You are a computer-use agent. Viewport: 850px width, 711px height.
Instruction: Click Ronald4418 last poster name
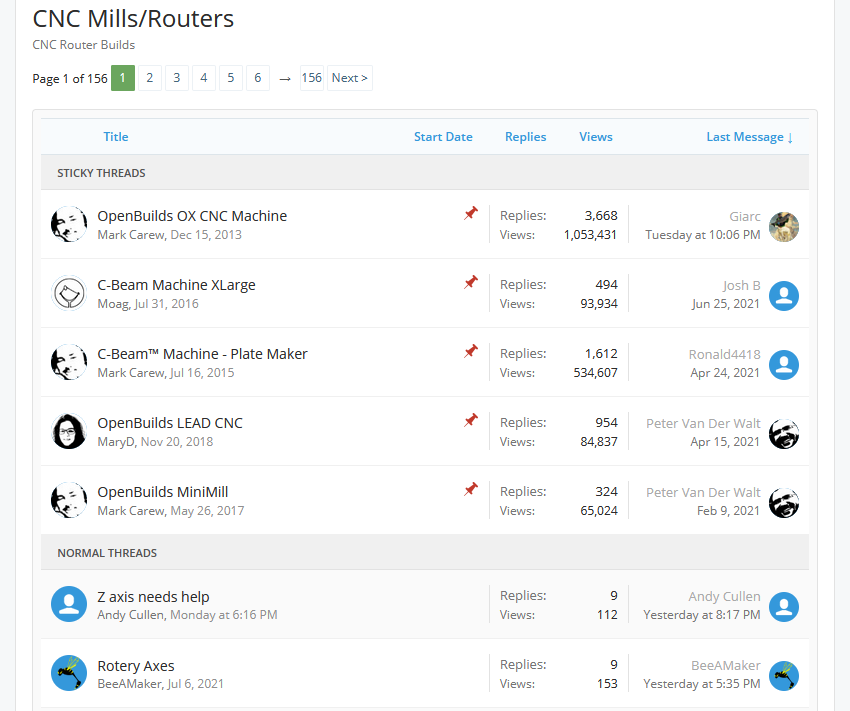tap(724, 354)
